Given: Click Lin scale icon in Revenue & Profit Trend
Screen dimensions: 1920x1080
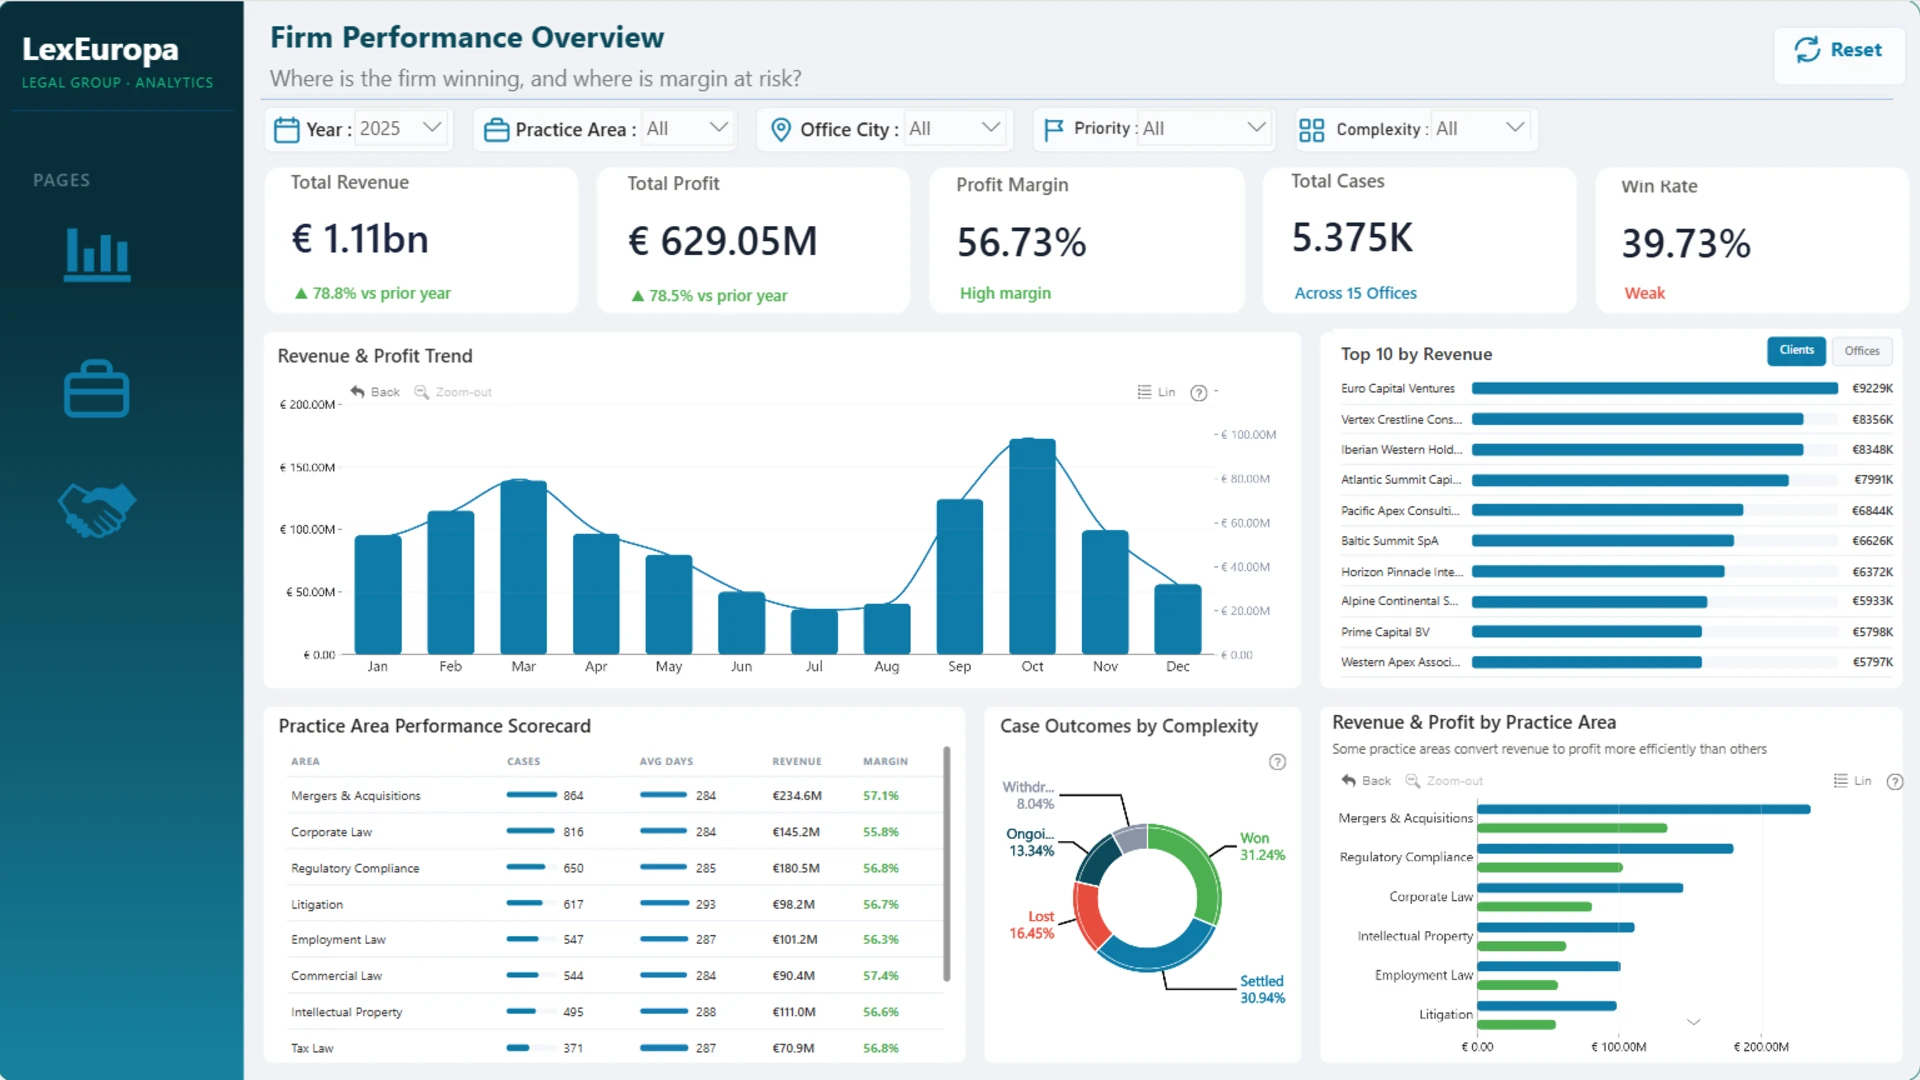Looking at the screenshot, I should [1144, 392].
